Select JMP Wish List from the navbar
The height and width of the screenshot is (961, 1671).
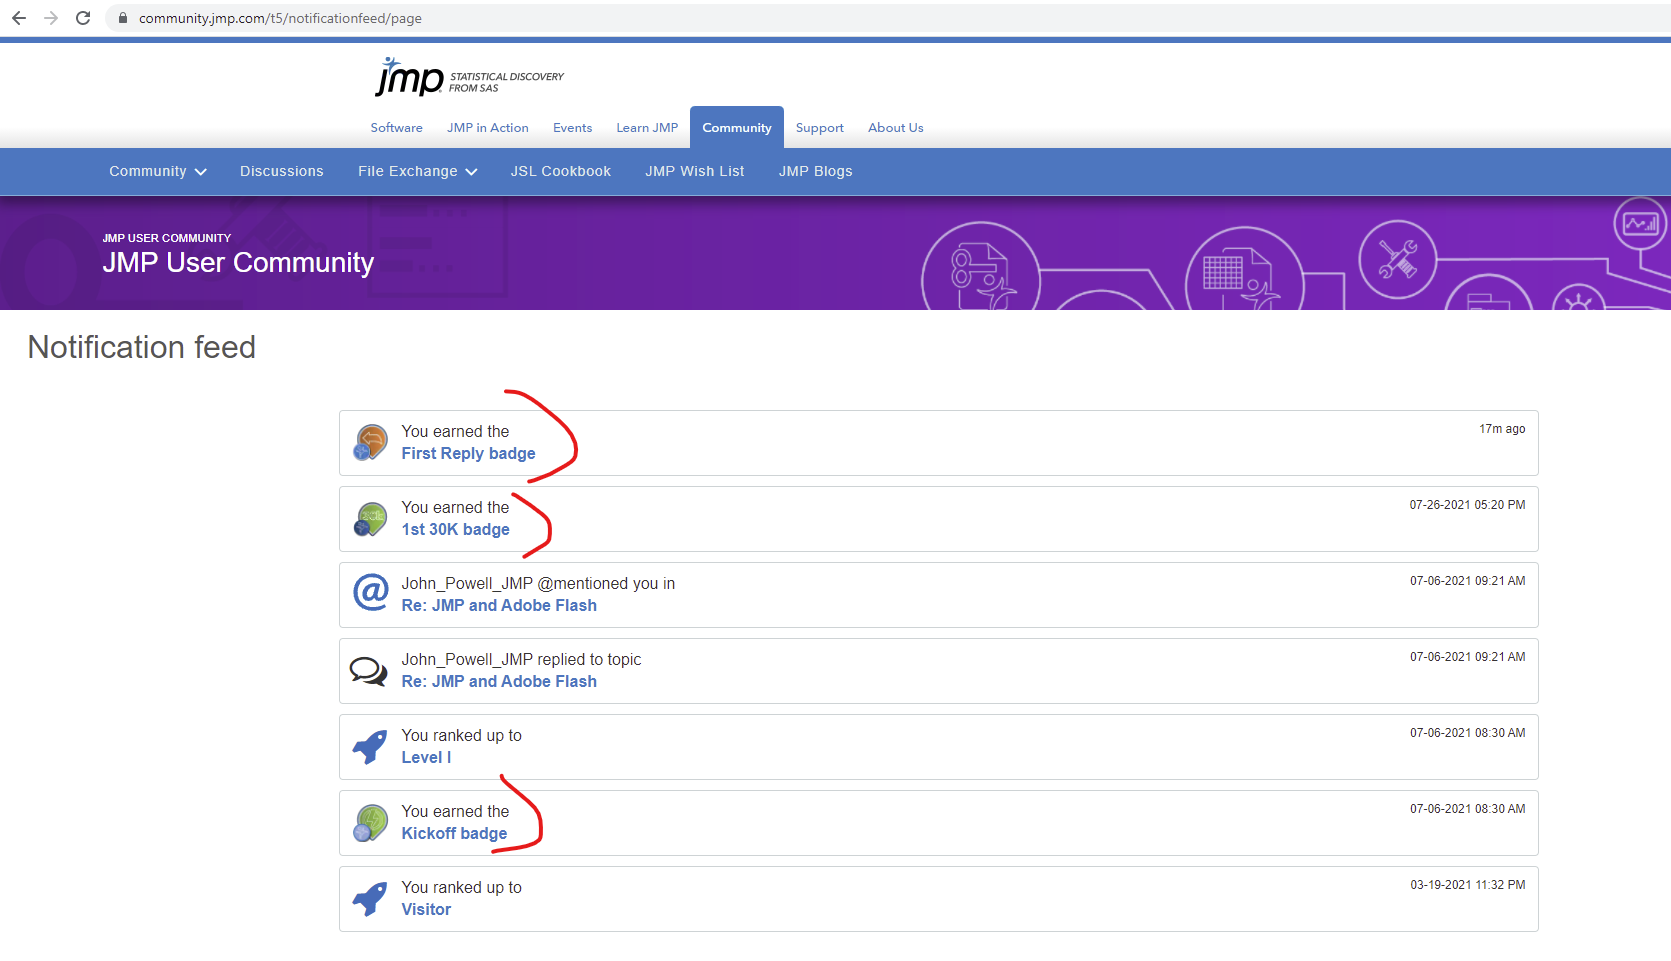(x=694, y=171)
